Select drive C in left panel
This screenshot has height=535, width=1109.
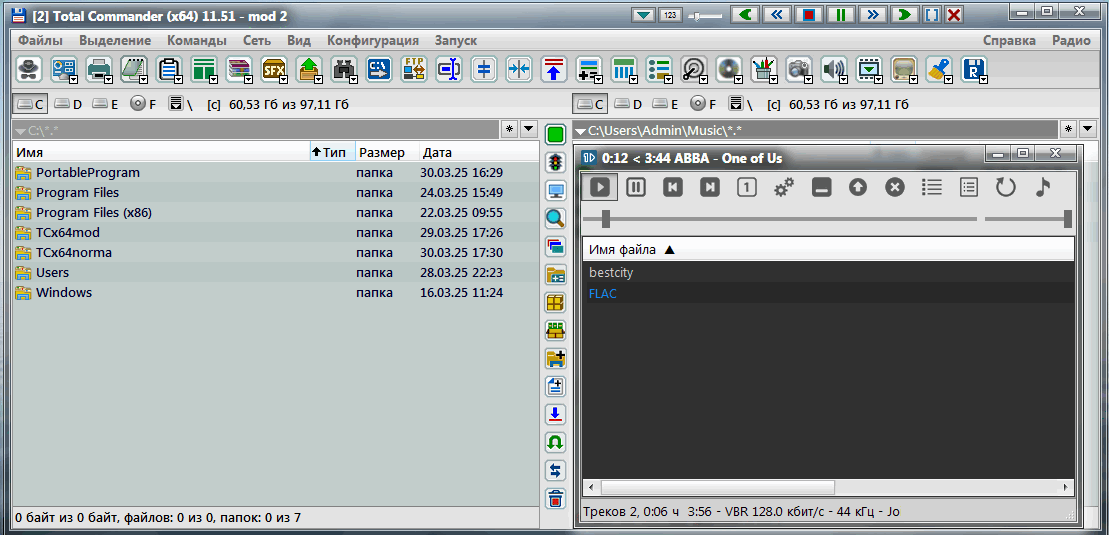(x=30, y=104)
